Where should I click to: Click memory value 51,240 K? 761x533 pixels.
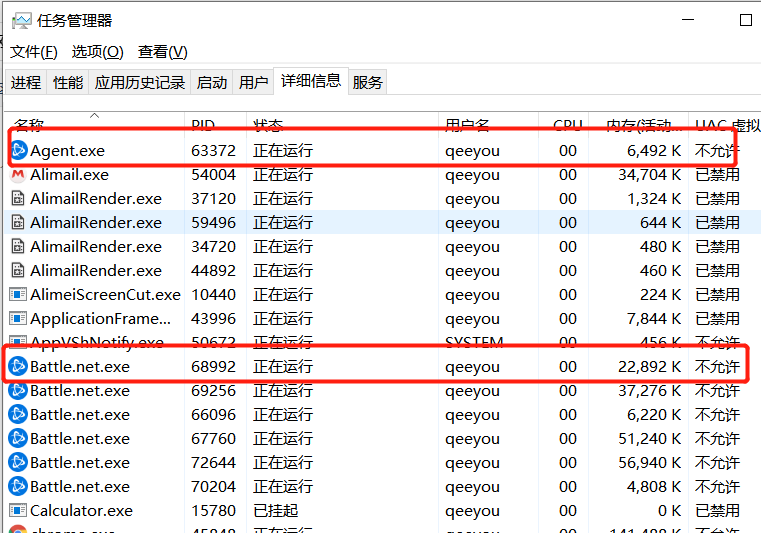coord(649,438)
